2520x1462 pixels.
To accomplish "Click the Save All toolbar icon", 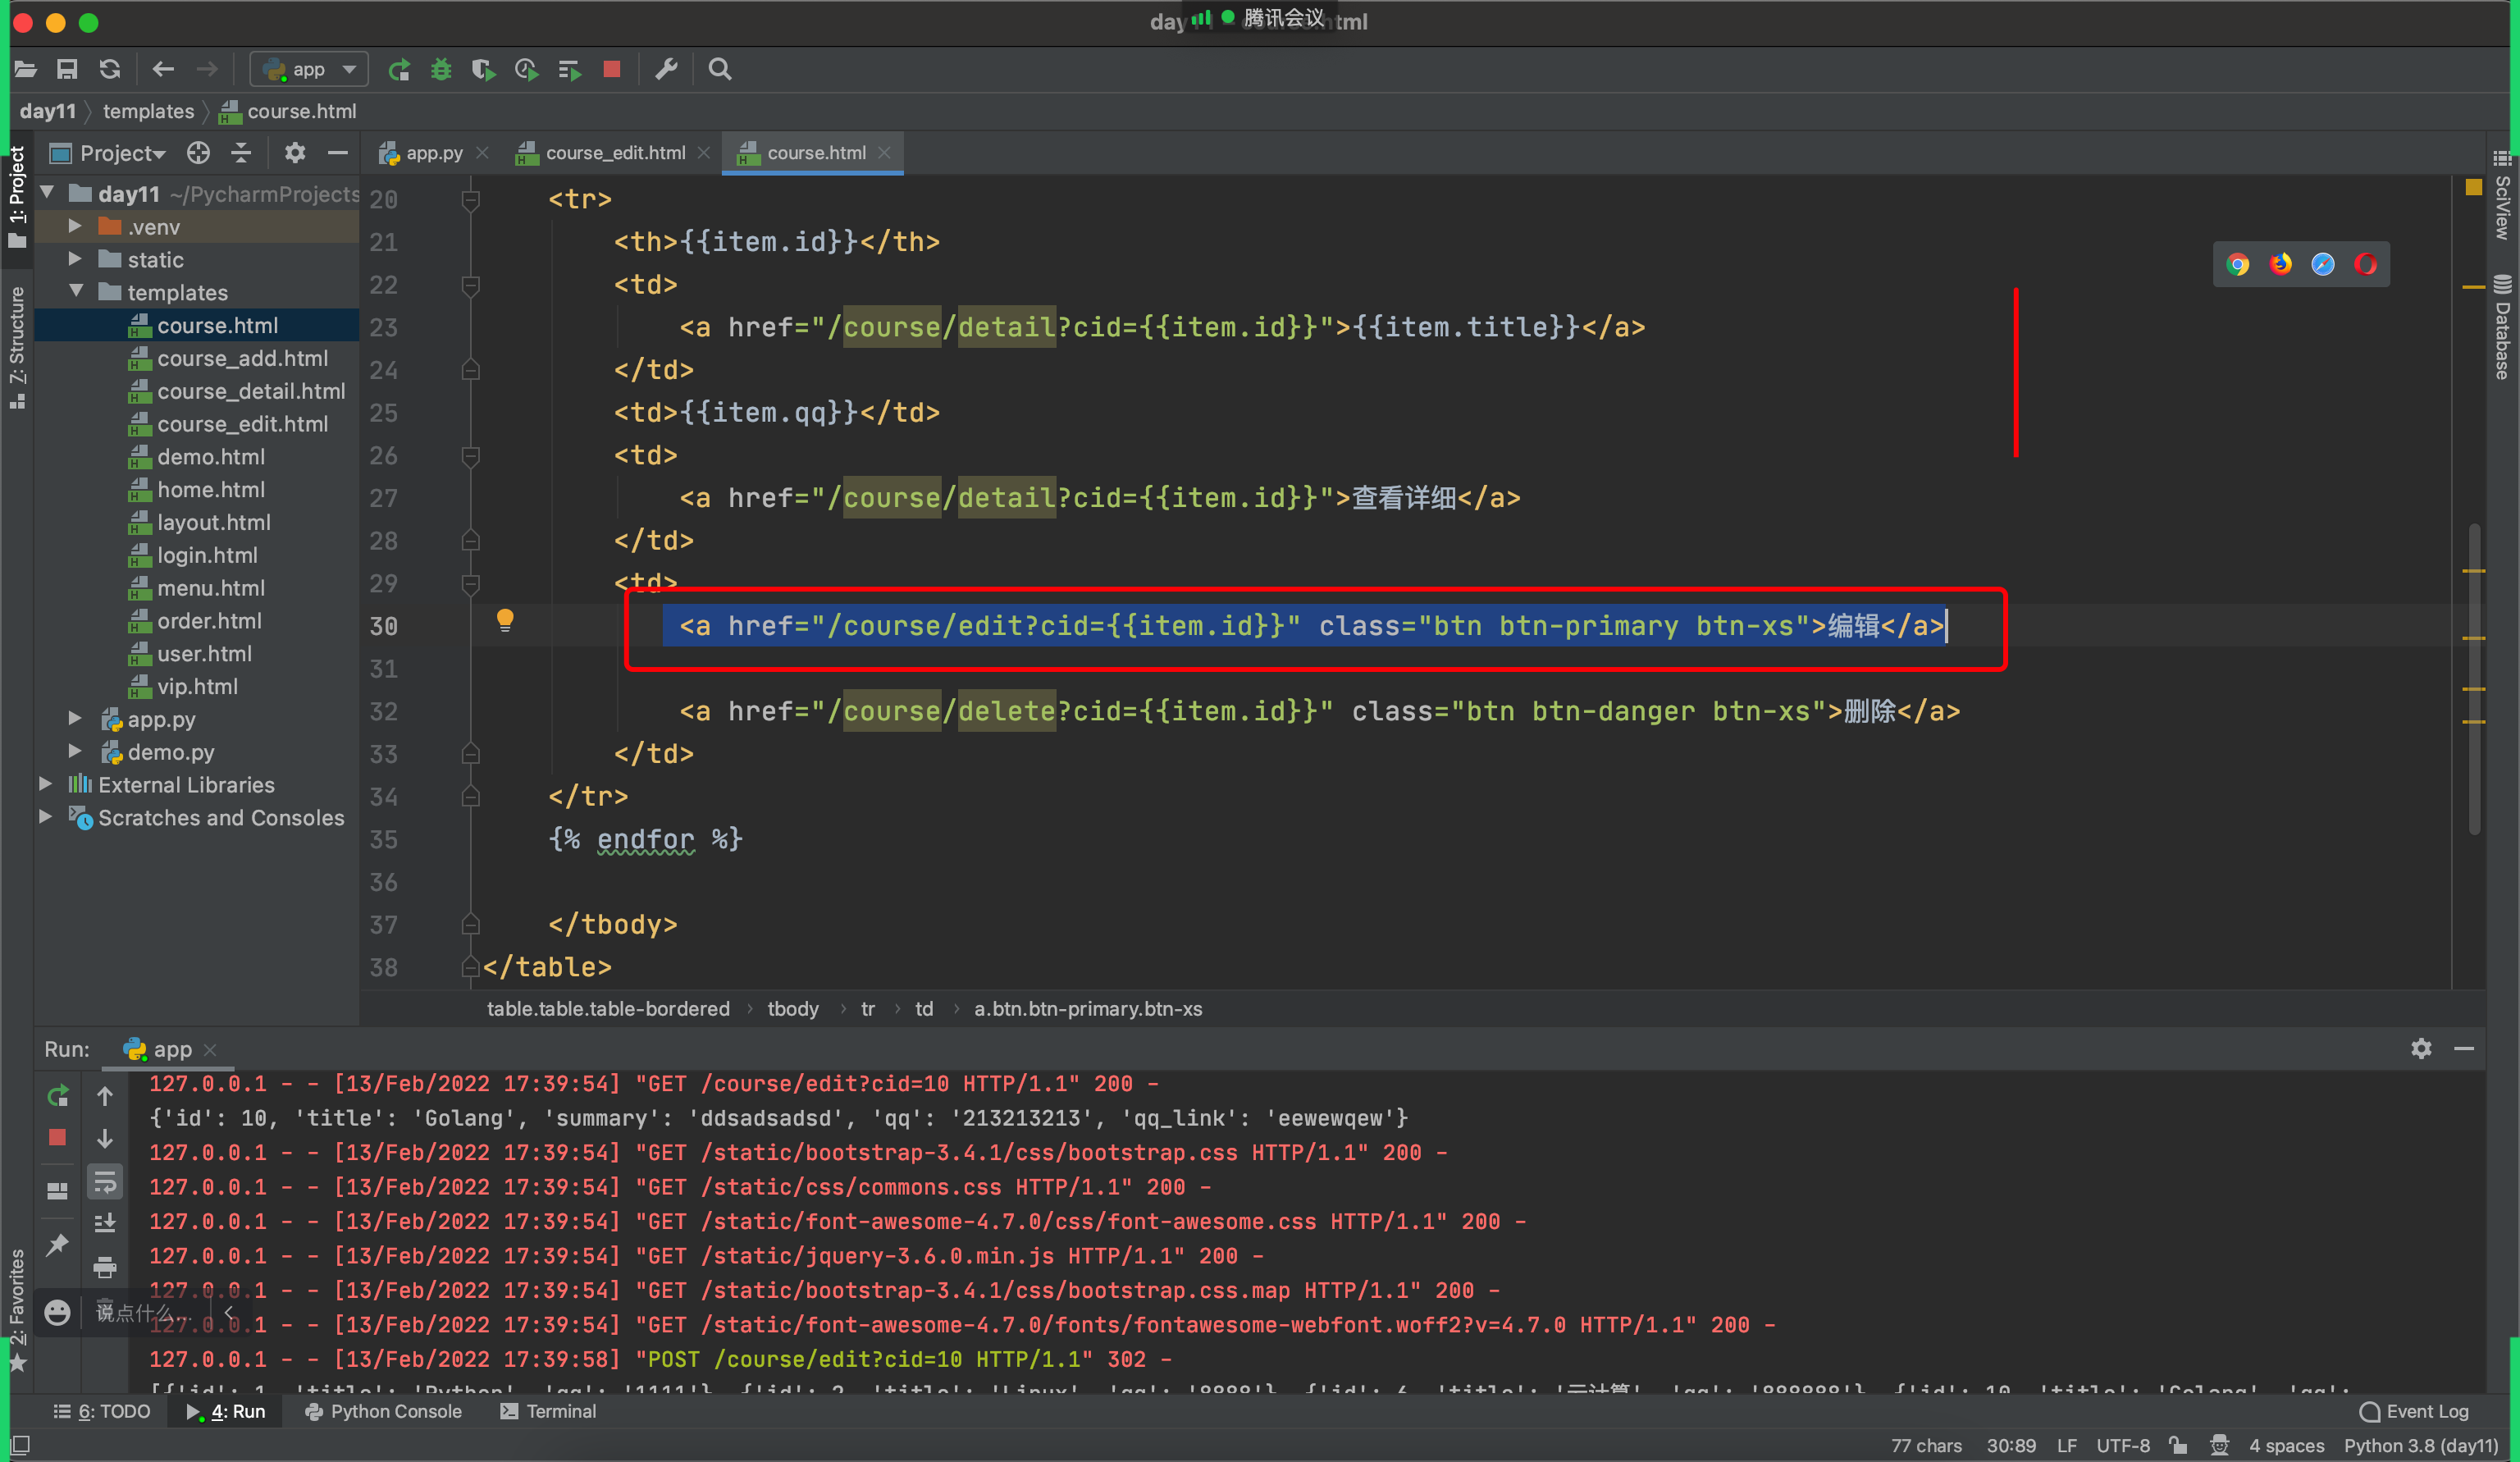I will click(67, 69).
